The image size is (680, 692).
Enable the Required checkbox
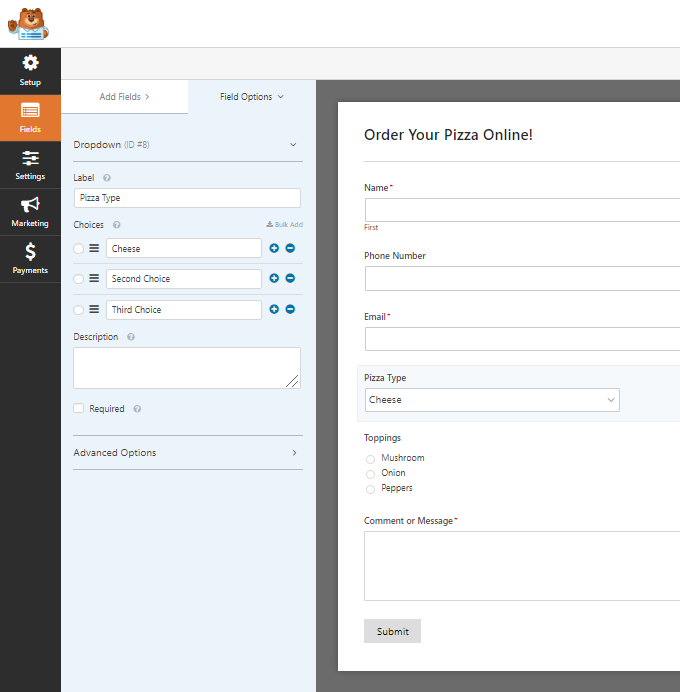pyautogui.click(x=79, y=409)
